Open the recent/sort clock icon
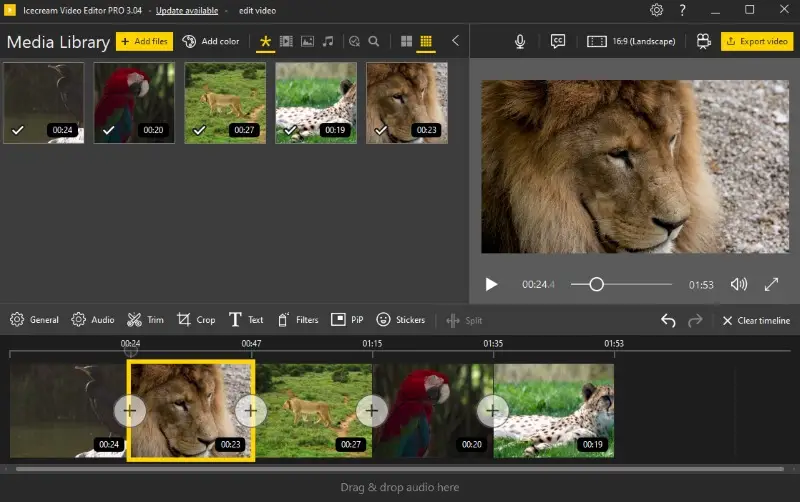800x502 pixels. pos(354,41)
